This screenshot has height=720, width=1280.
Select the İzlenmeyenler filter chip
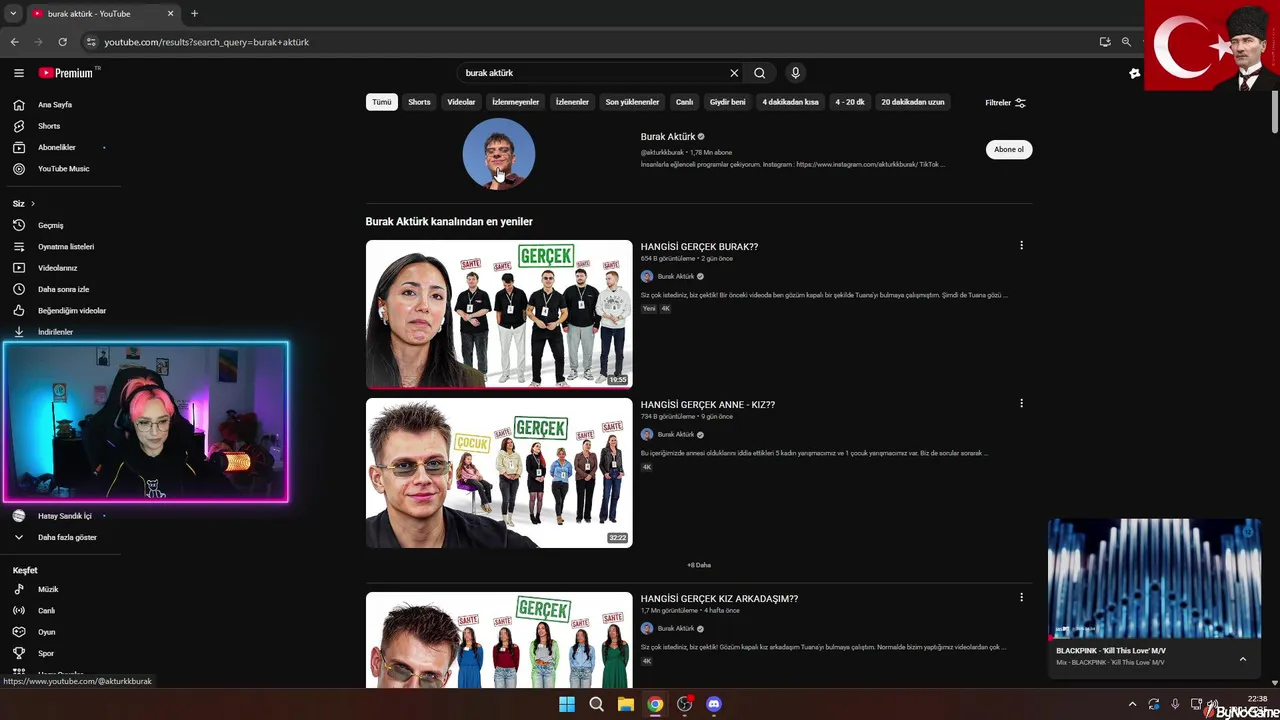(x=515, y=102)
